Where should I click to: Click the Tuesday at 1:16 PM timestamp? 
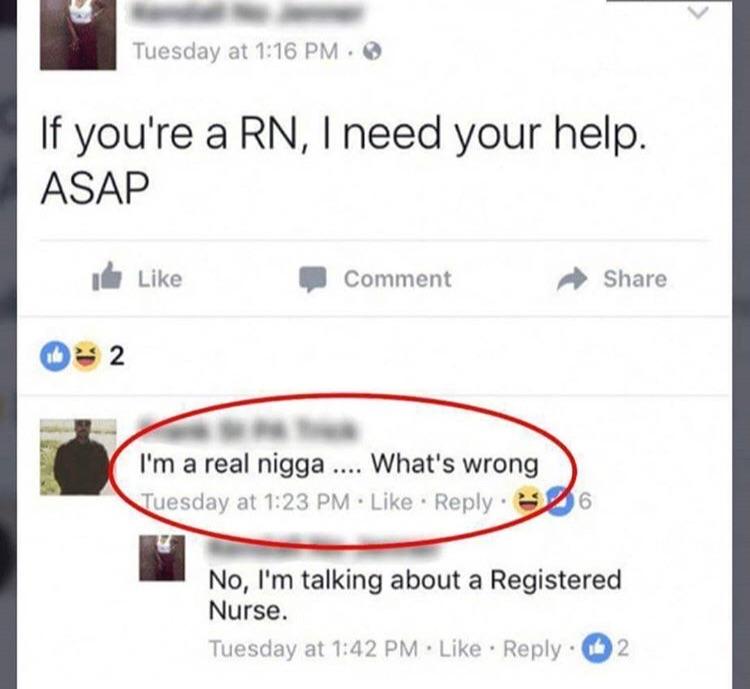click(x=235, y=51)
